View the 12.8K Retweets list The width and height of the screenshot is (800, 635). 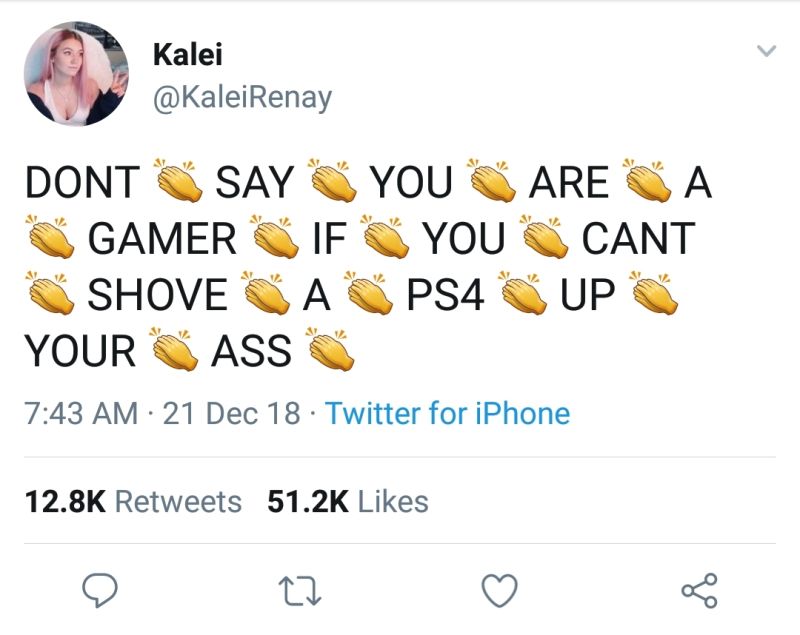pyautogui.click(x=133, y=501)
